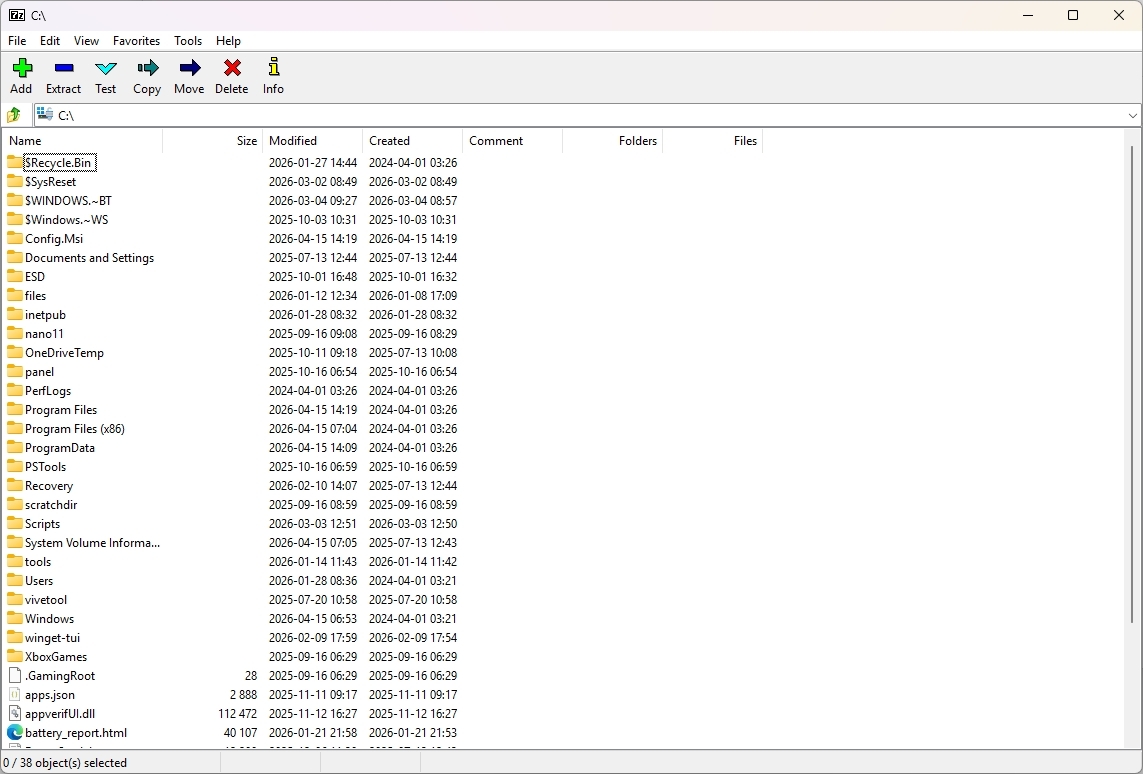Sort files by the Modified column
Image resolution: width=1143 pixels, height=774 pixels.
[x=293, y=140]
